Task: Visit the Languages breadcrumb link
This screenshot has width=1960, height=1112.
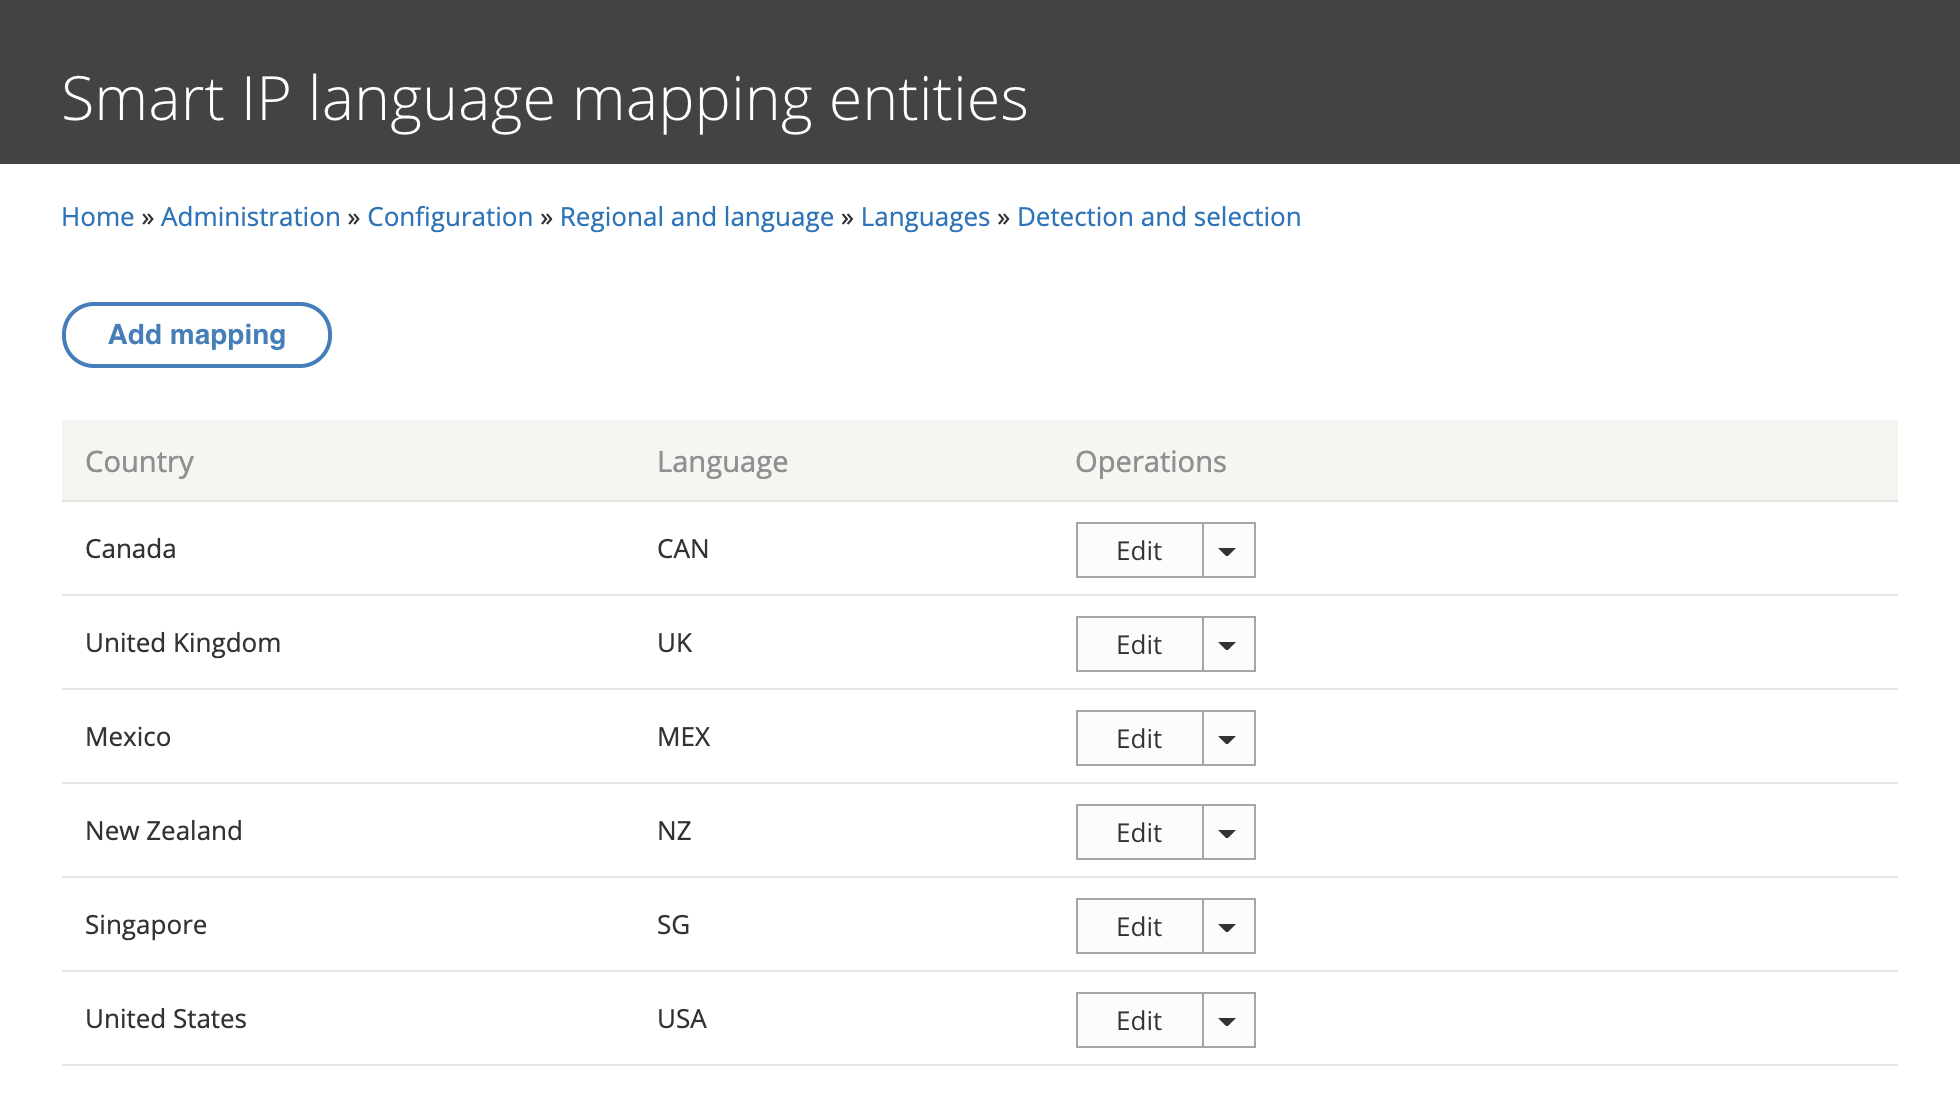Action: coord(924,216)
